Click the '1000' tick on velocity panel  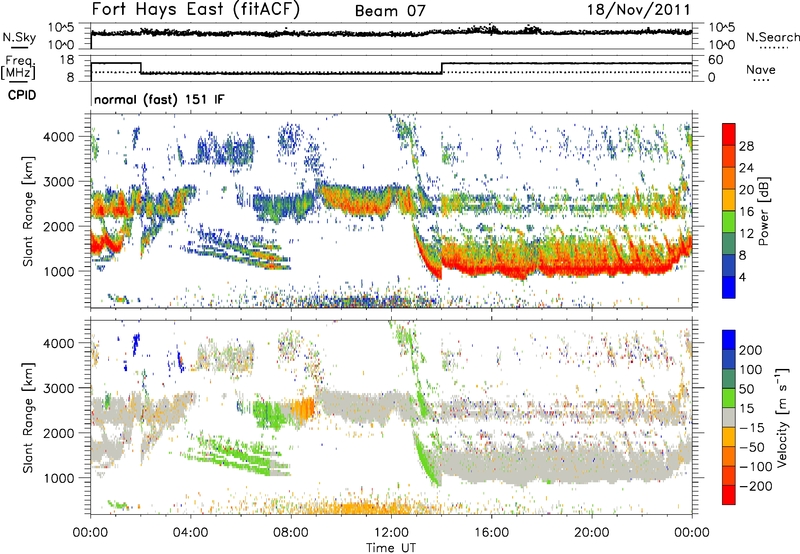click(58, 478)
